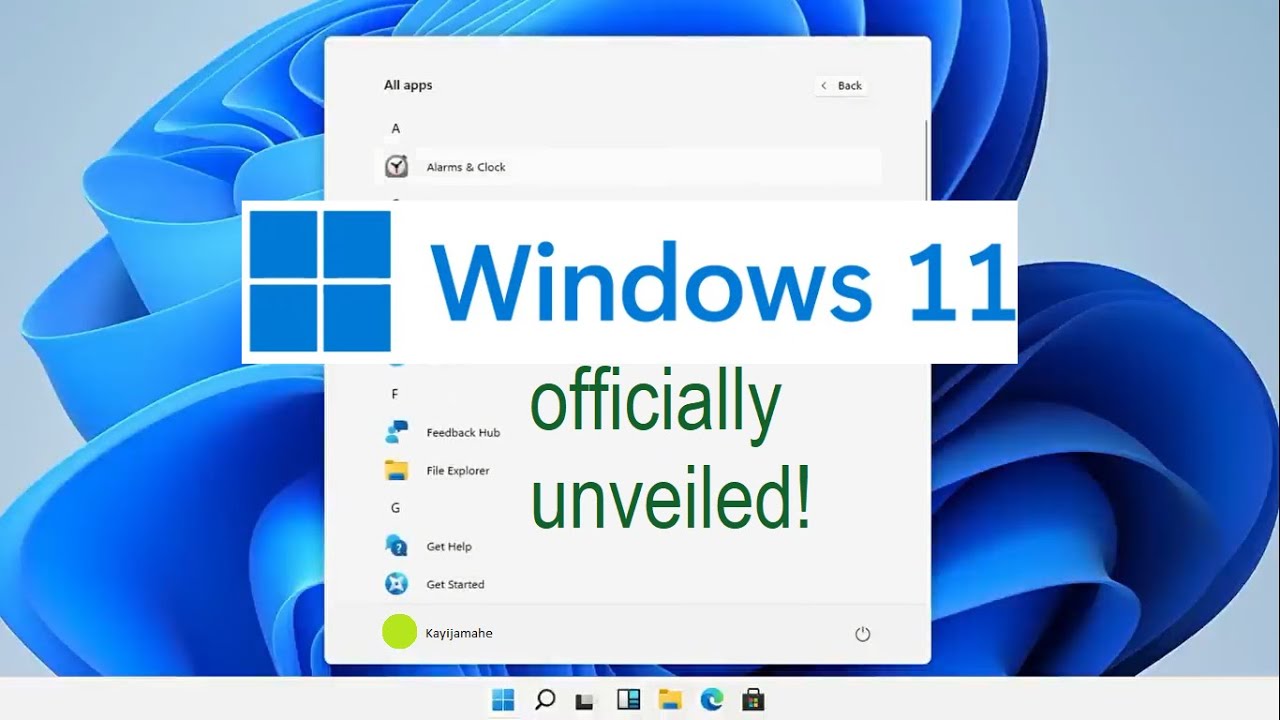
Task: Select the Feedback Hub label
Action: 463,433
